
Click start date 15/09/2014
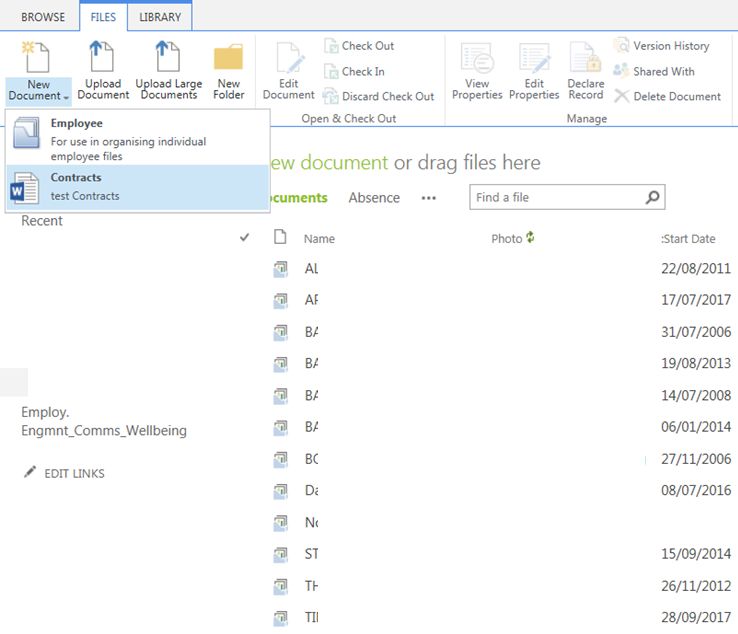(x=696, y=554)
